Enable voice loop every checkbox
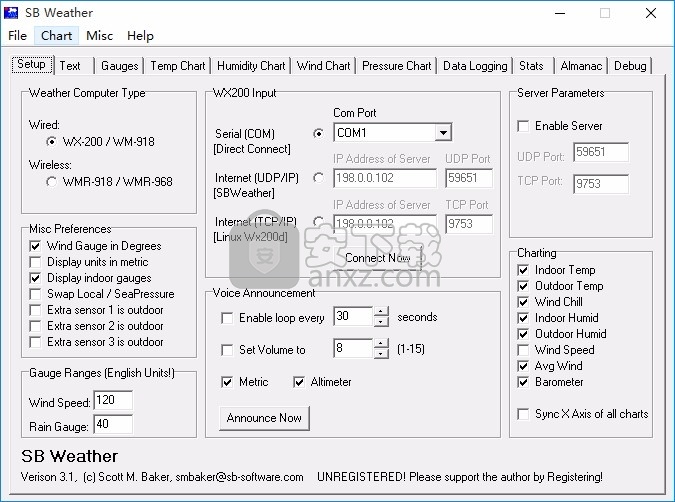Viewport: 675px width, 502px height. tap(227, 318)
